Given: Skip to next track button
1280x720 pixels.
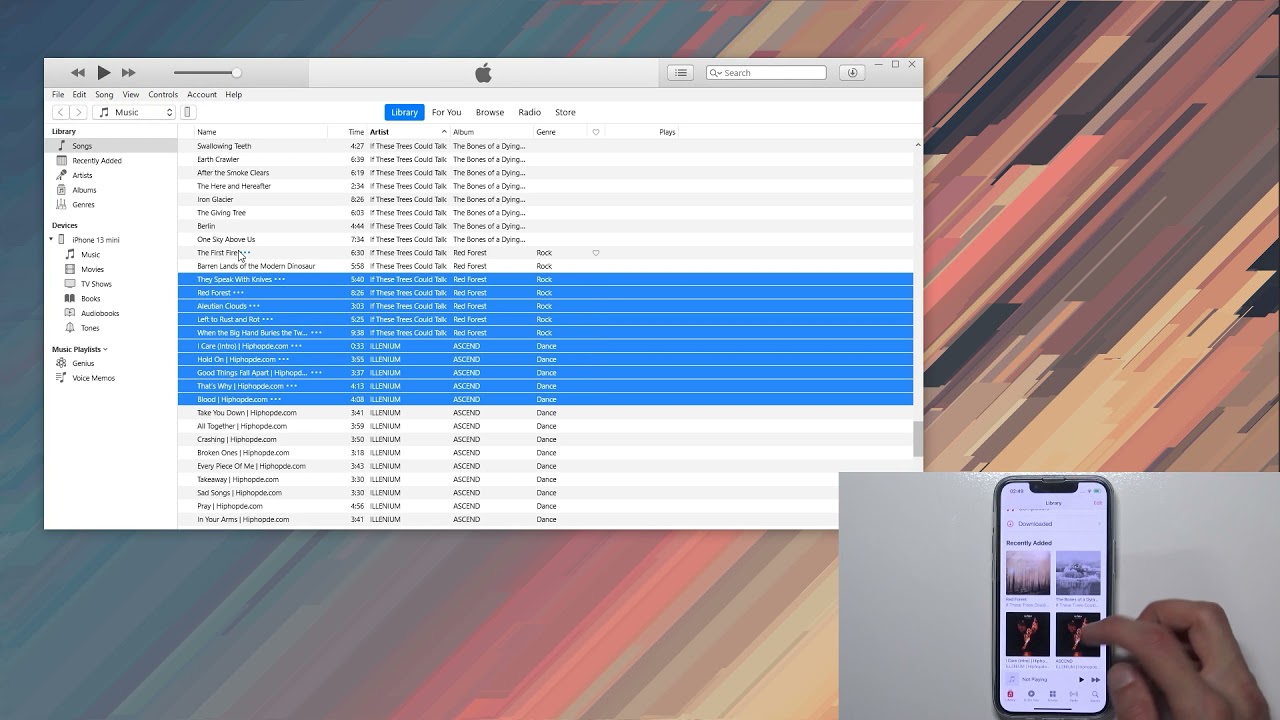Looking at the screenshot, I should click(x=129, y=73).
